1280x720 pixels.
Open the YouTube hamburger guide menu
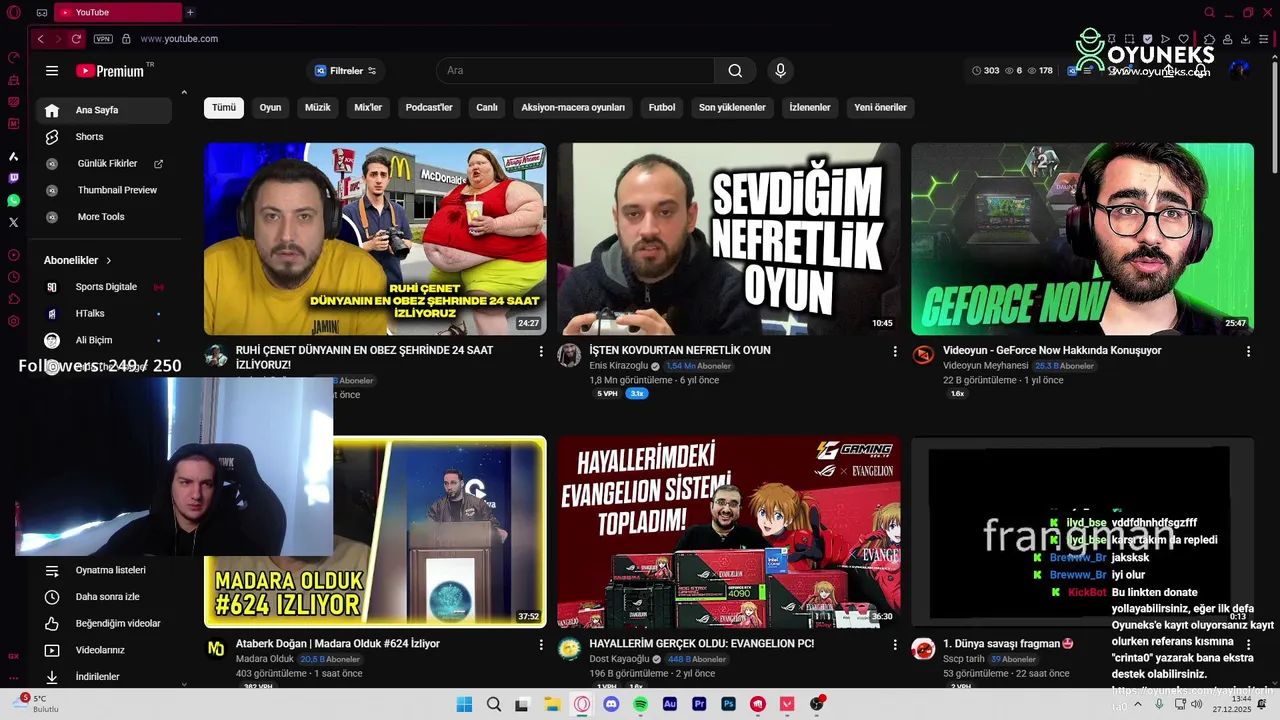pyautogui.click(x=52, y=71)
